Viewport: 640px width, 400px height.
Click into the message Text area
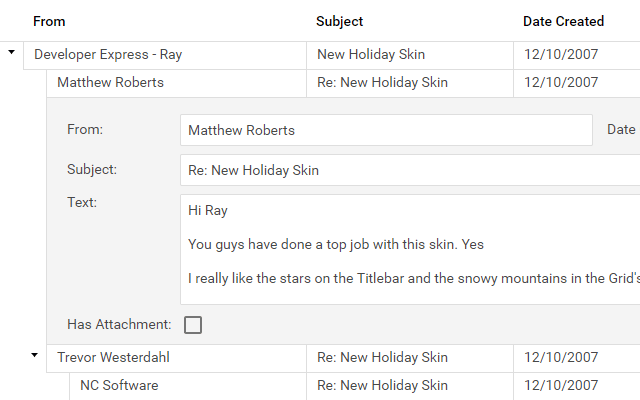tap(410, 250)
